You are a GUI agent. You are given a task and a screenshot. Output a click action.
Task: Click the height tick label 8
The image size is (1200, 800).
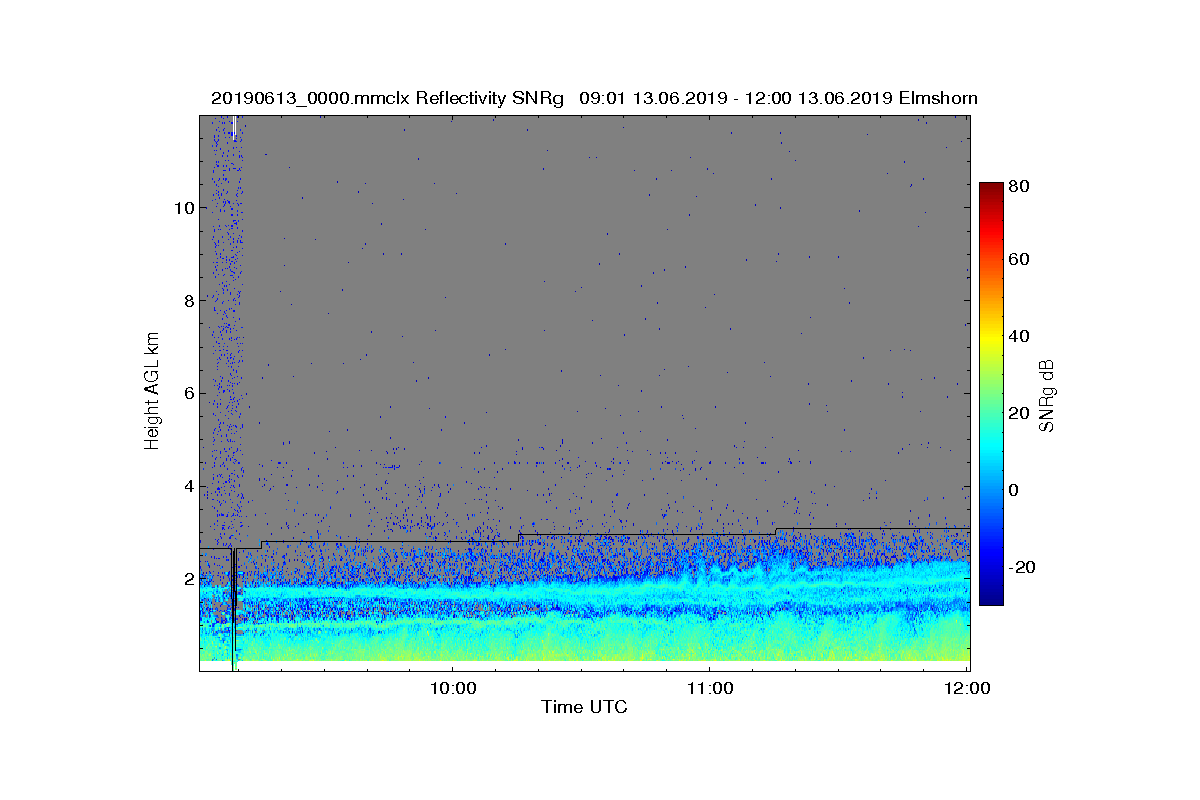(x=188, y=301)
